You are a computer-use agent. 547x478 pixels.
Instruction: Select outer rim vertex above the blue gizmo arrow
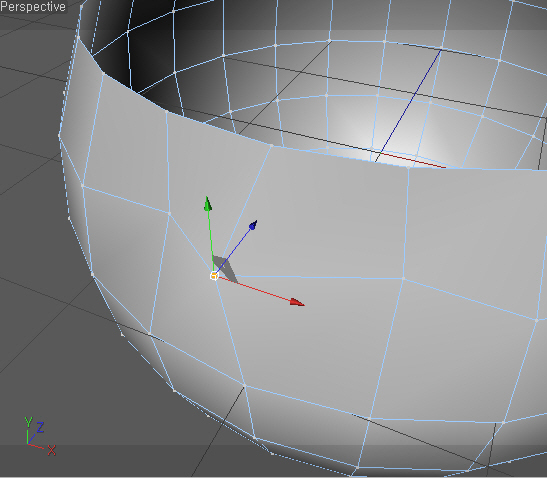pyautogui.click(x=271, y=146)
